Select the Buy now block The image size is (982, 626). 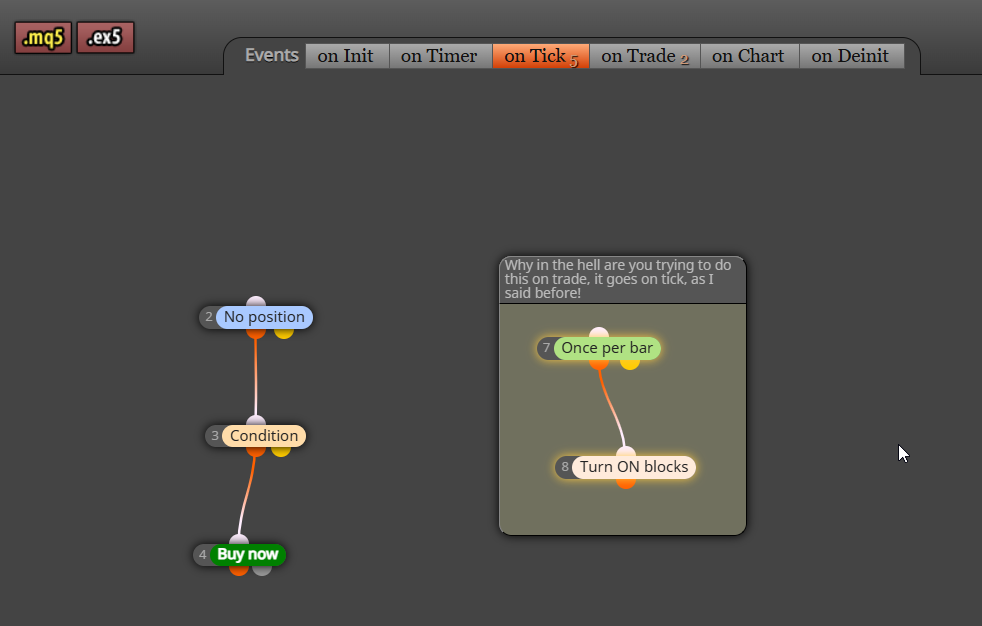248,555
